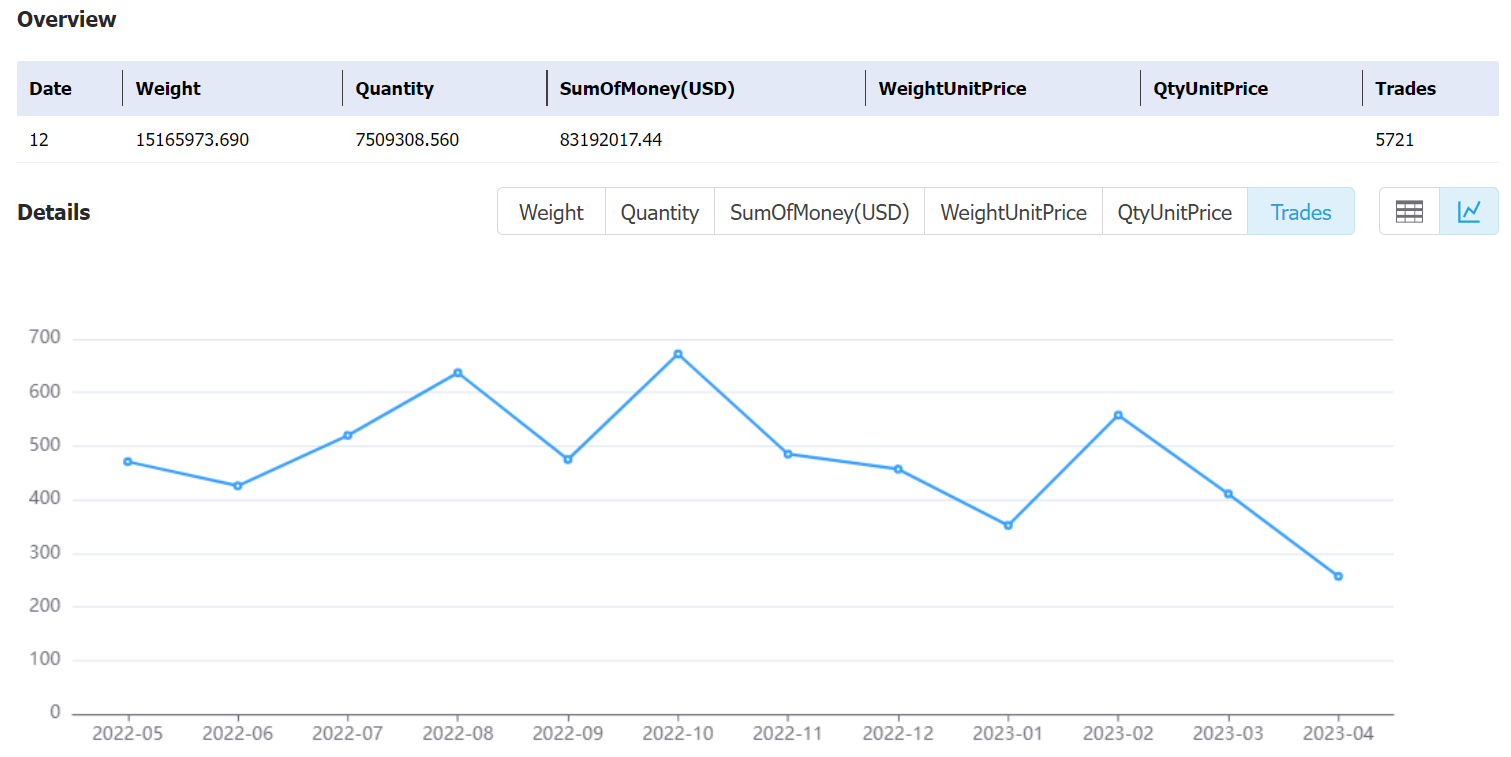Switch to QtyUnitPrice details tab
The image size is (1511, 757).
pos(1175,212)
